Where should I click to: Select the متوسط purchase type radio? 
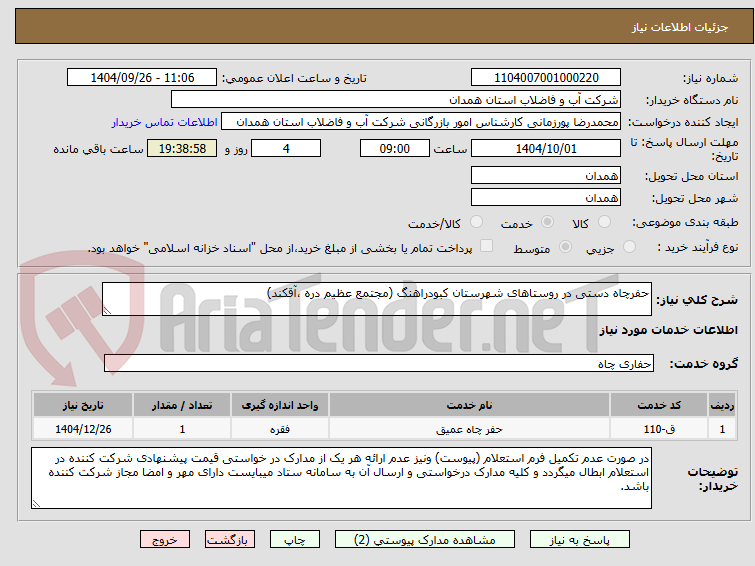(565, 247)
